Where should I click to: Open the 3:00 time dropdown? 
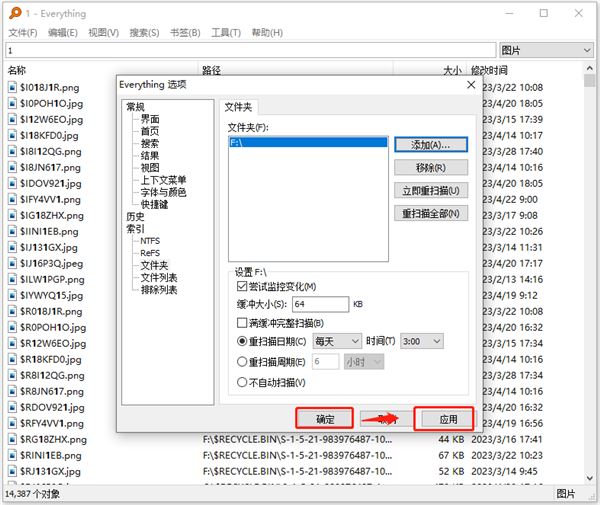click(422, 341)
